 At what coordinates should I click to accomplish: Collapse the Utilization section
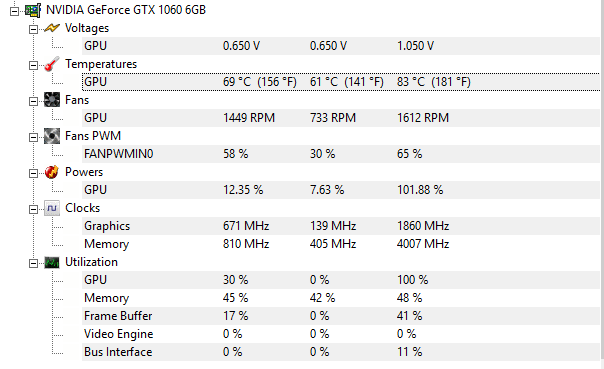(34, 263)
